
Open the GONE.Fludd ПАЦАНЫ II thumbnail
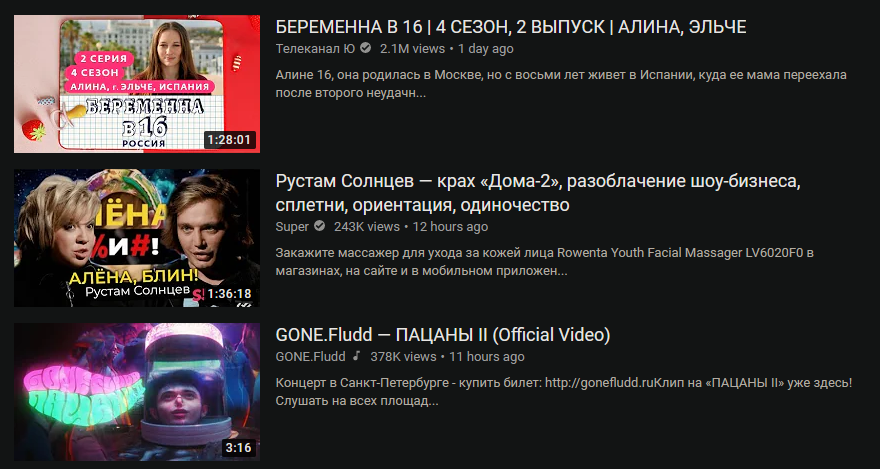137,392
